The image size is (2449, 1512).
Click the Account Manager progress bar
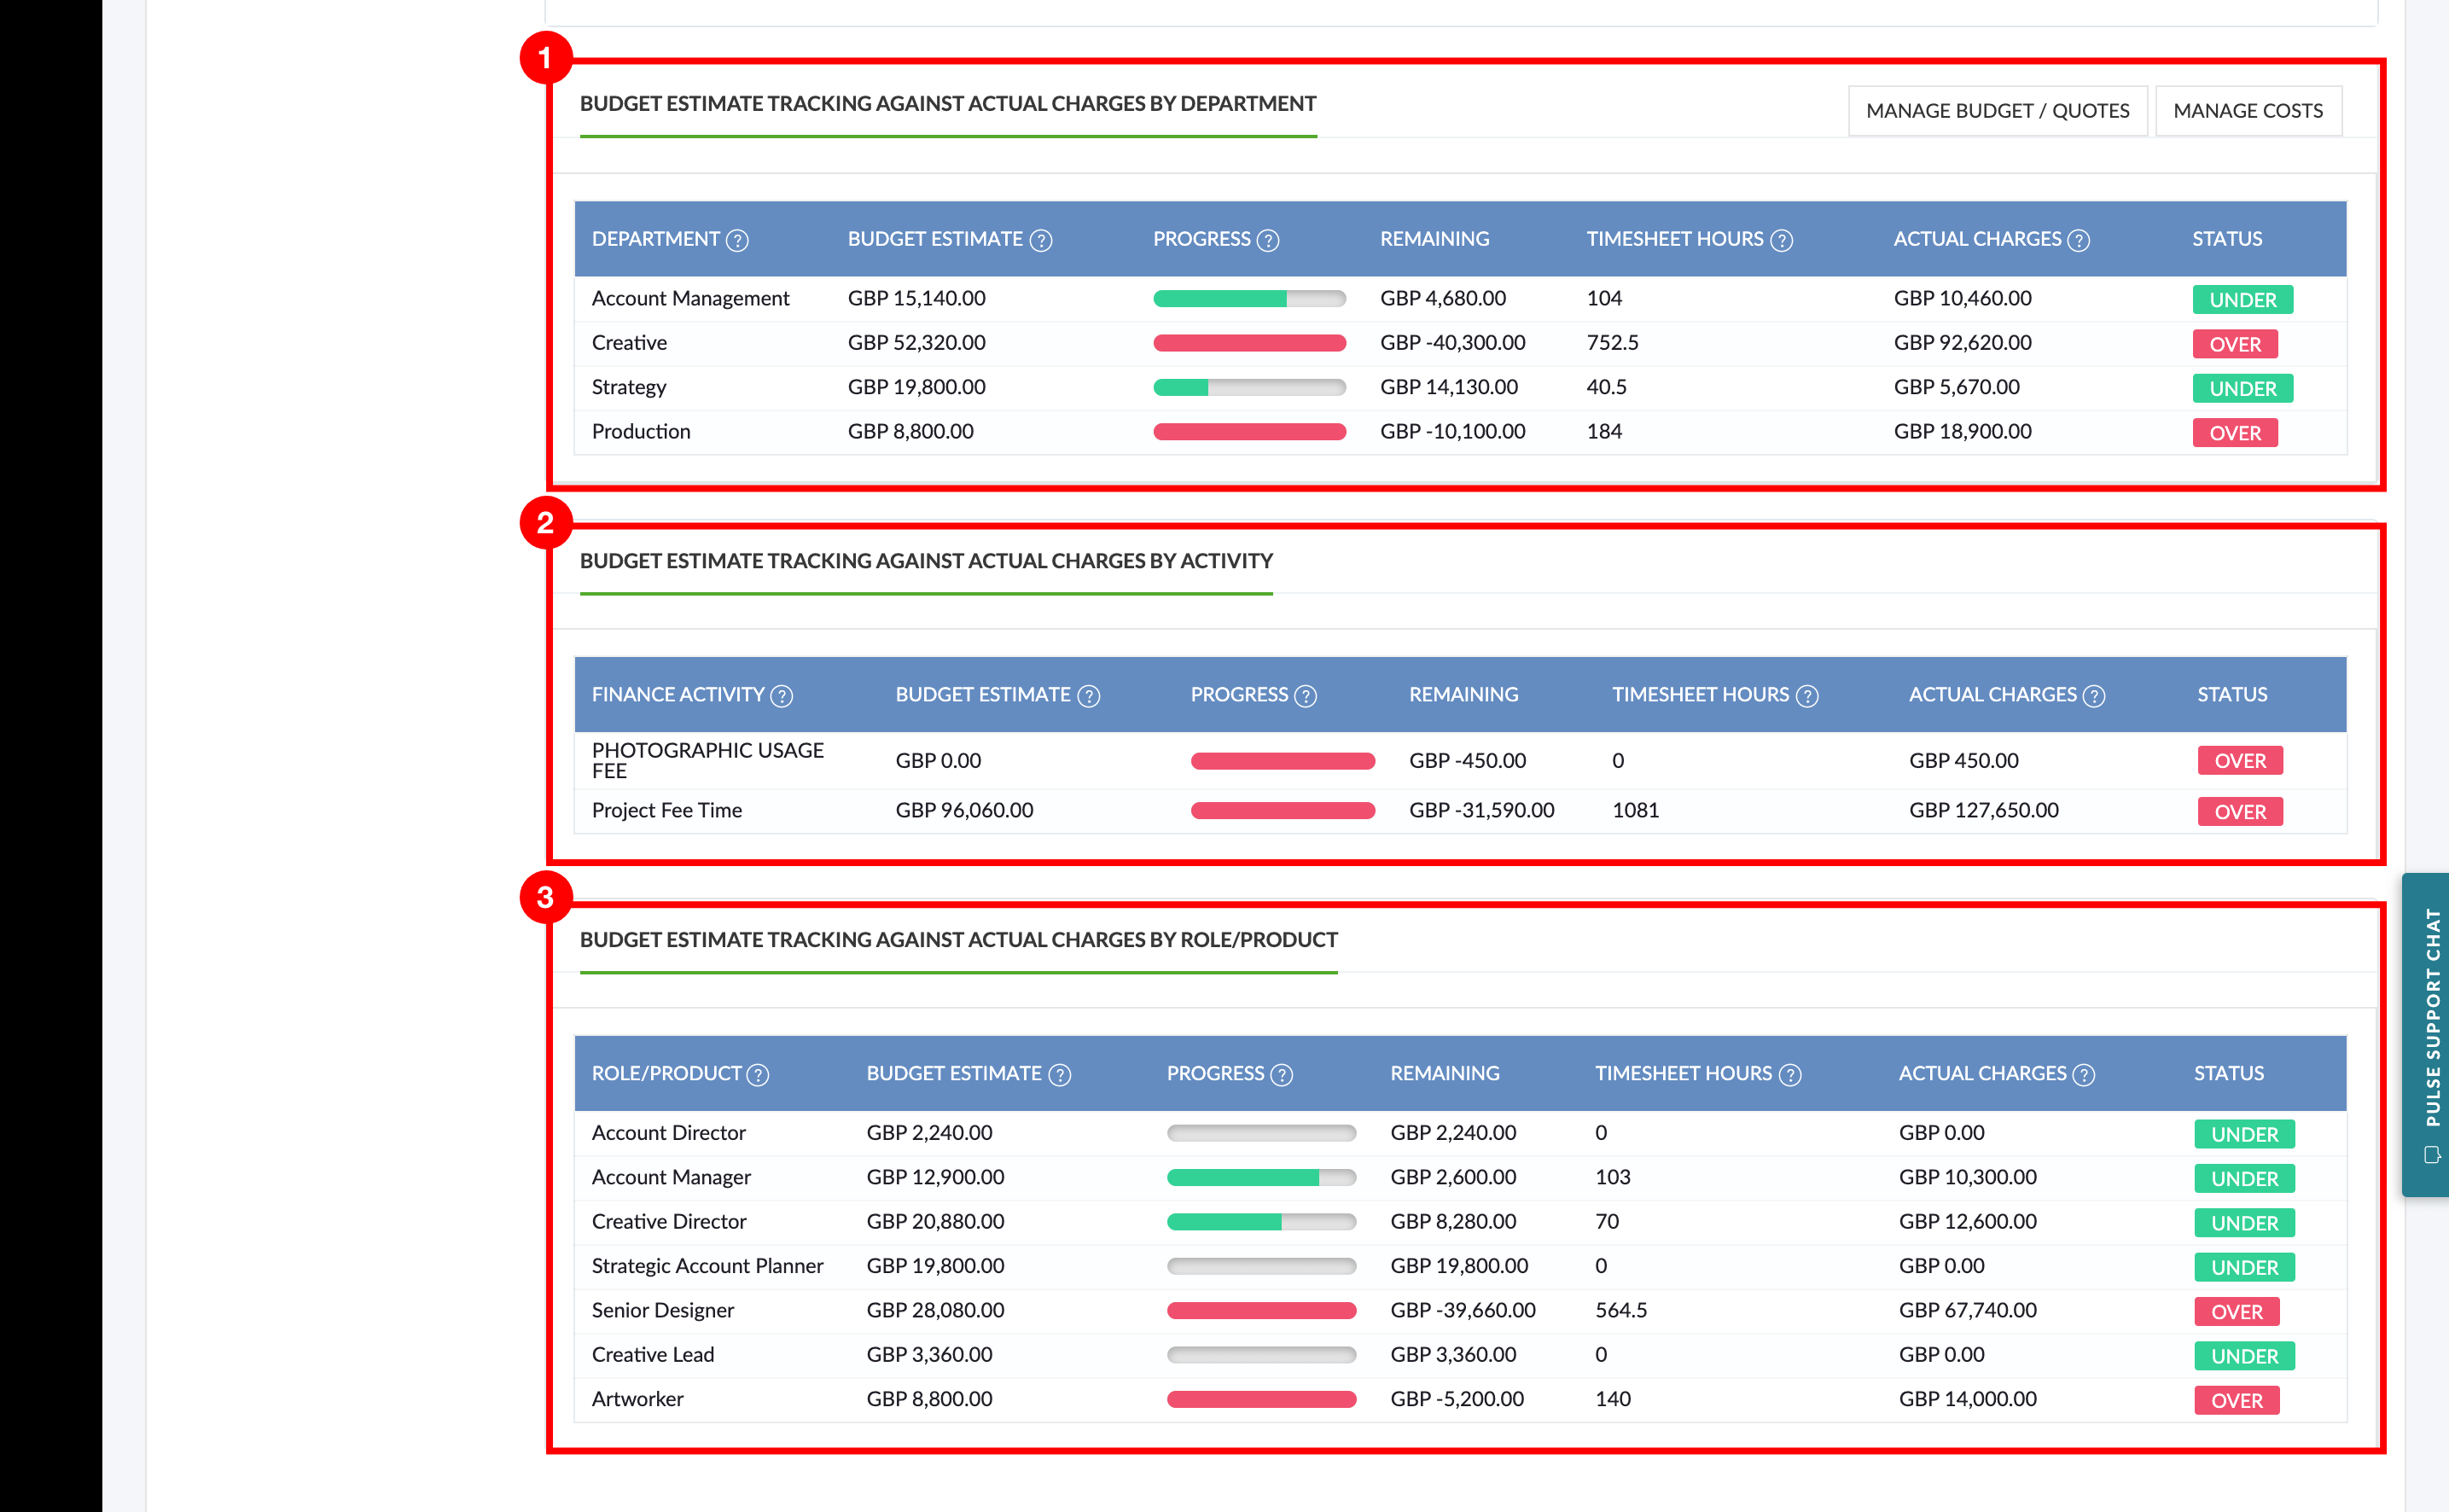tap(1261, 1178)
